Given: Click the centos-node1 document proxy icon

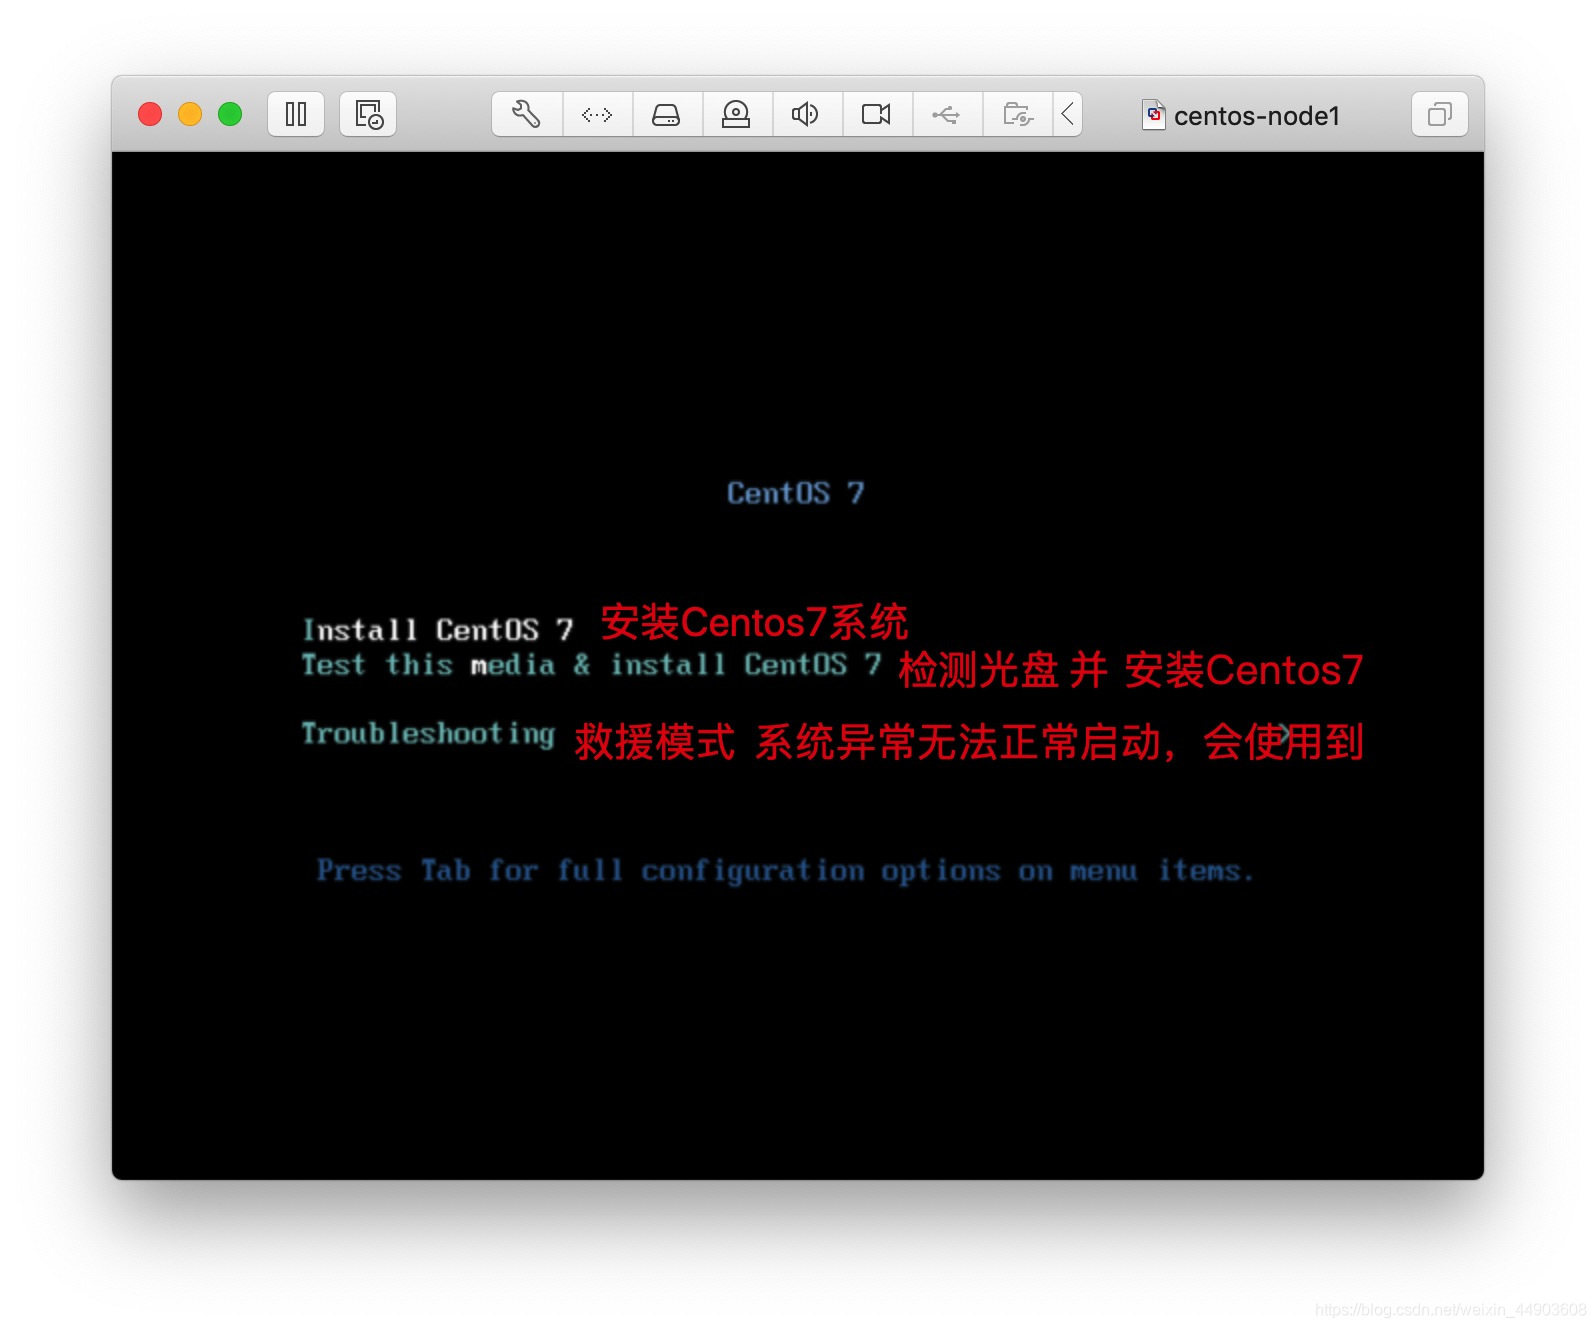Looking at the screenshot, I should coord(1154,115).
